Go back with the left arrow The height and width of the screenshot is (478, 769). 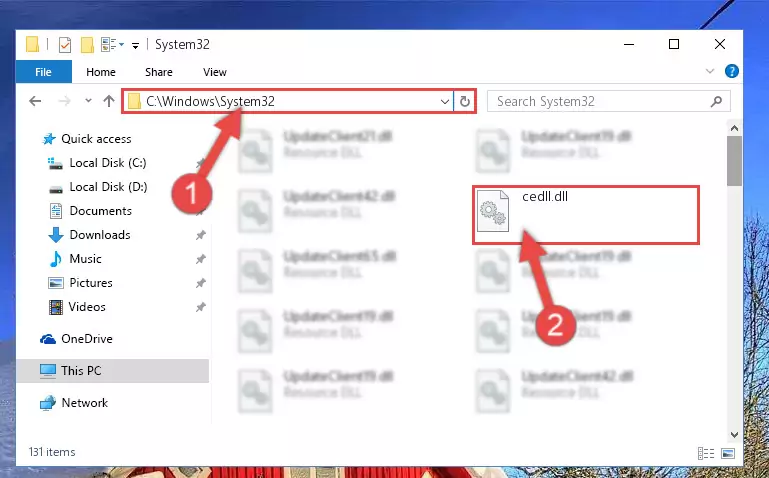[35, 101]
